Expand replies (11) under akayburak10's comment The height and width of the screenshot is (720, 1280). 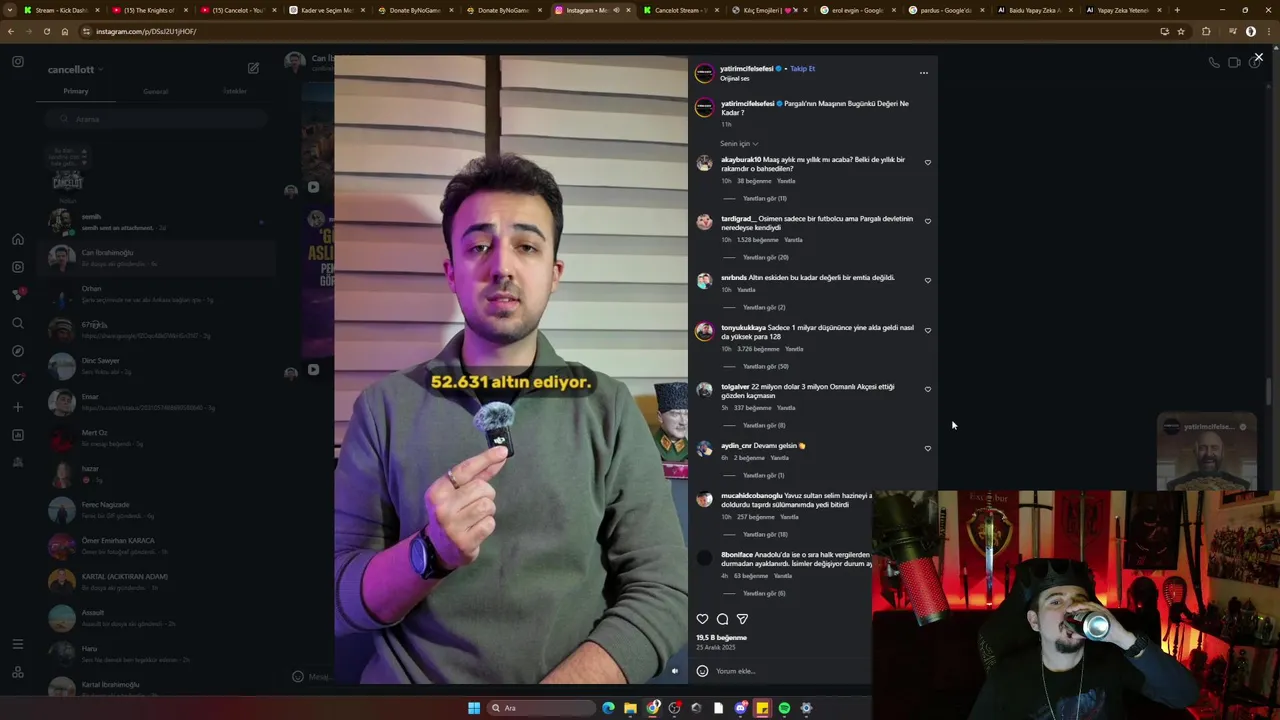coord(764,198)
